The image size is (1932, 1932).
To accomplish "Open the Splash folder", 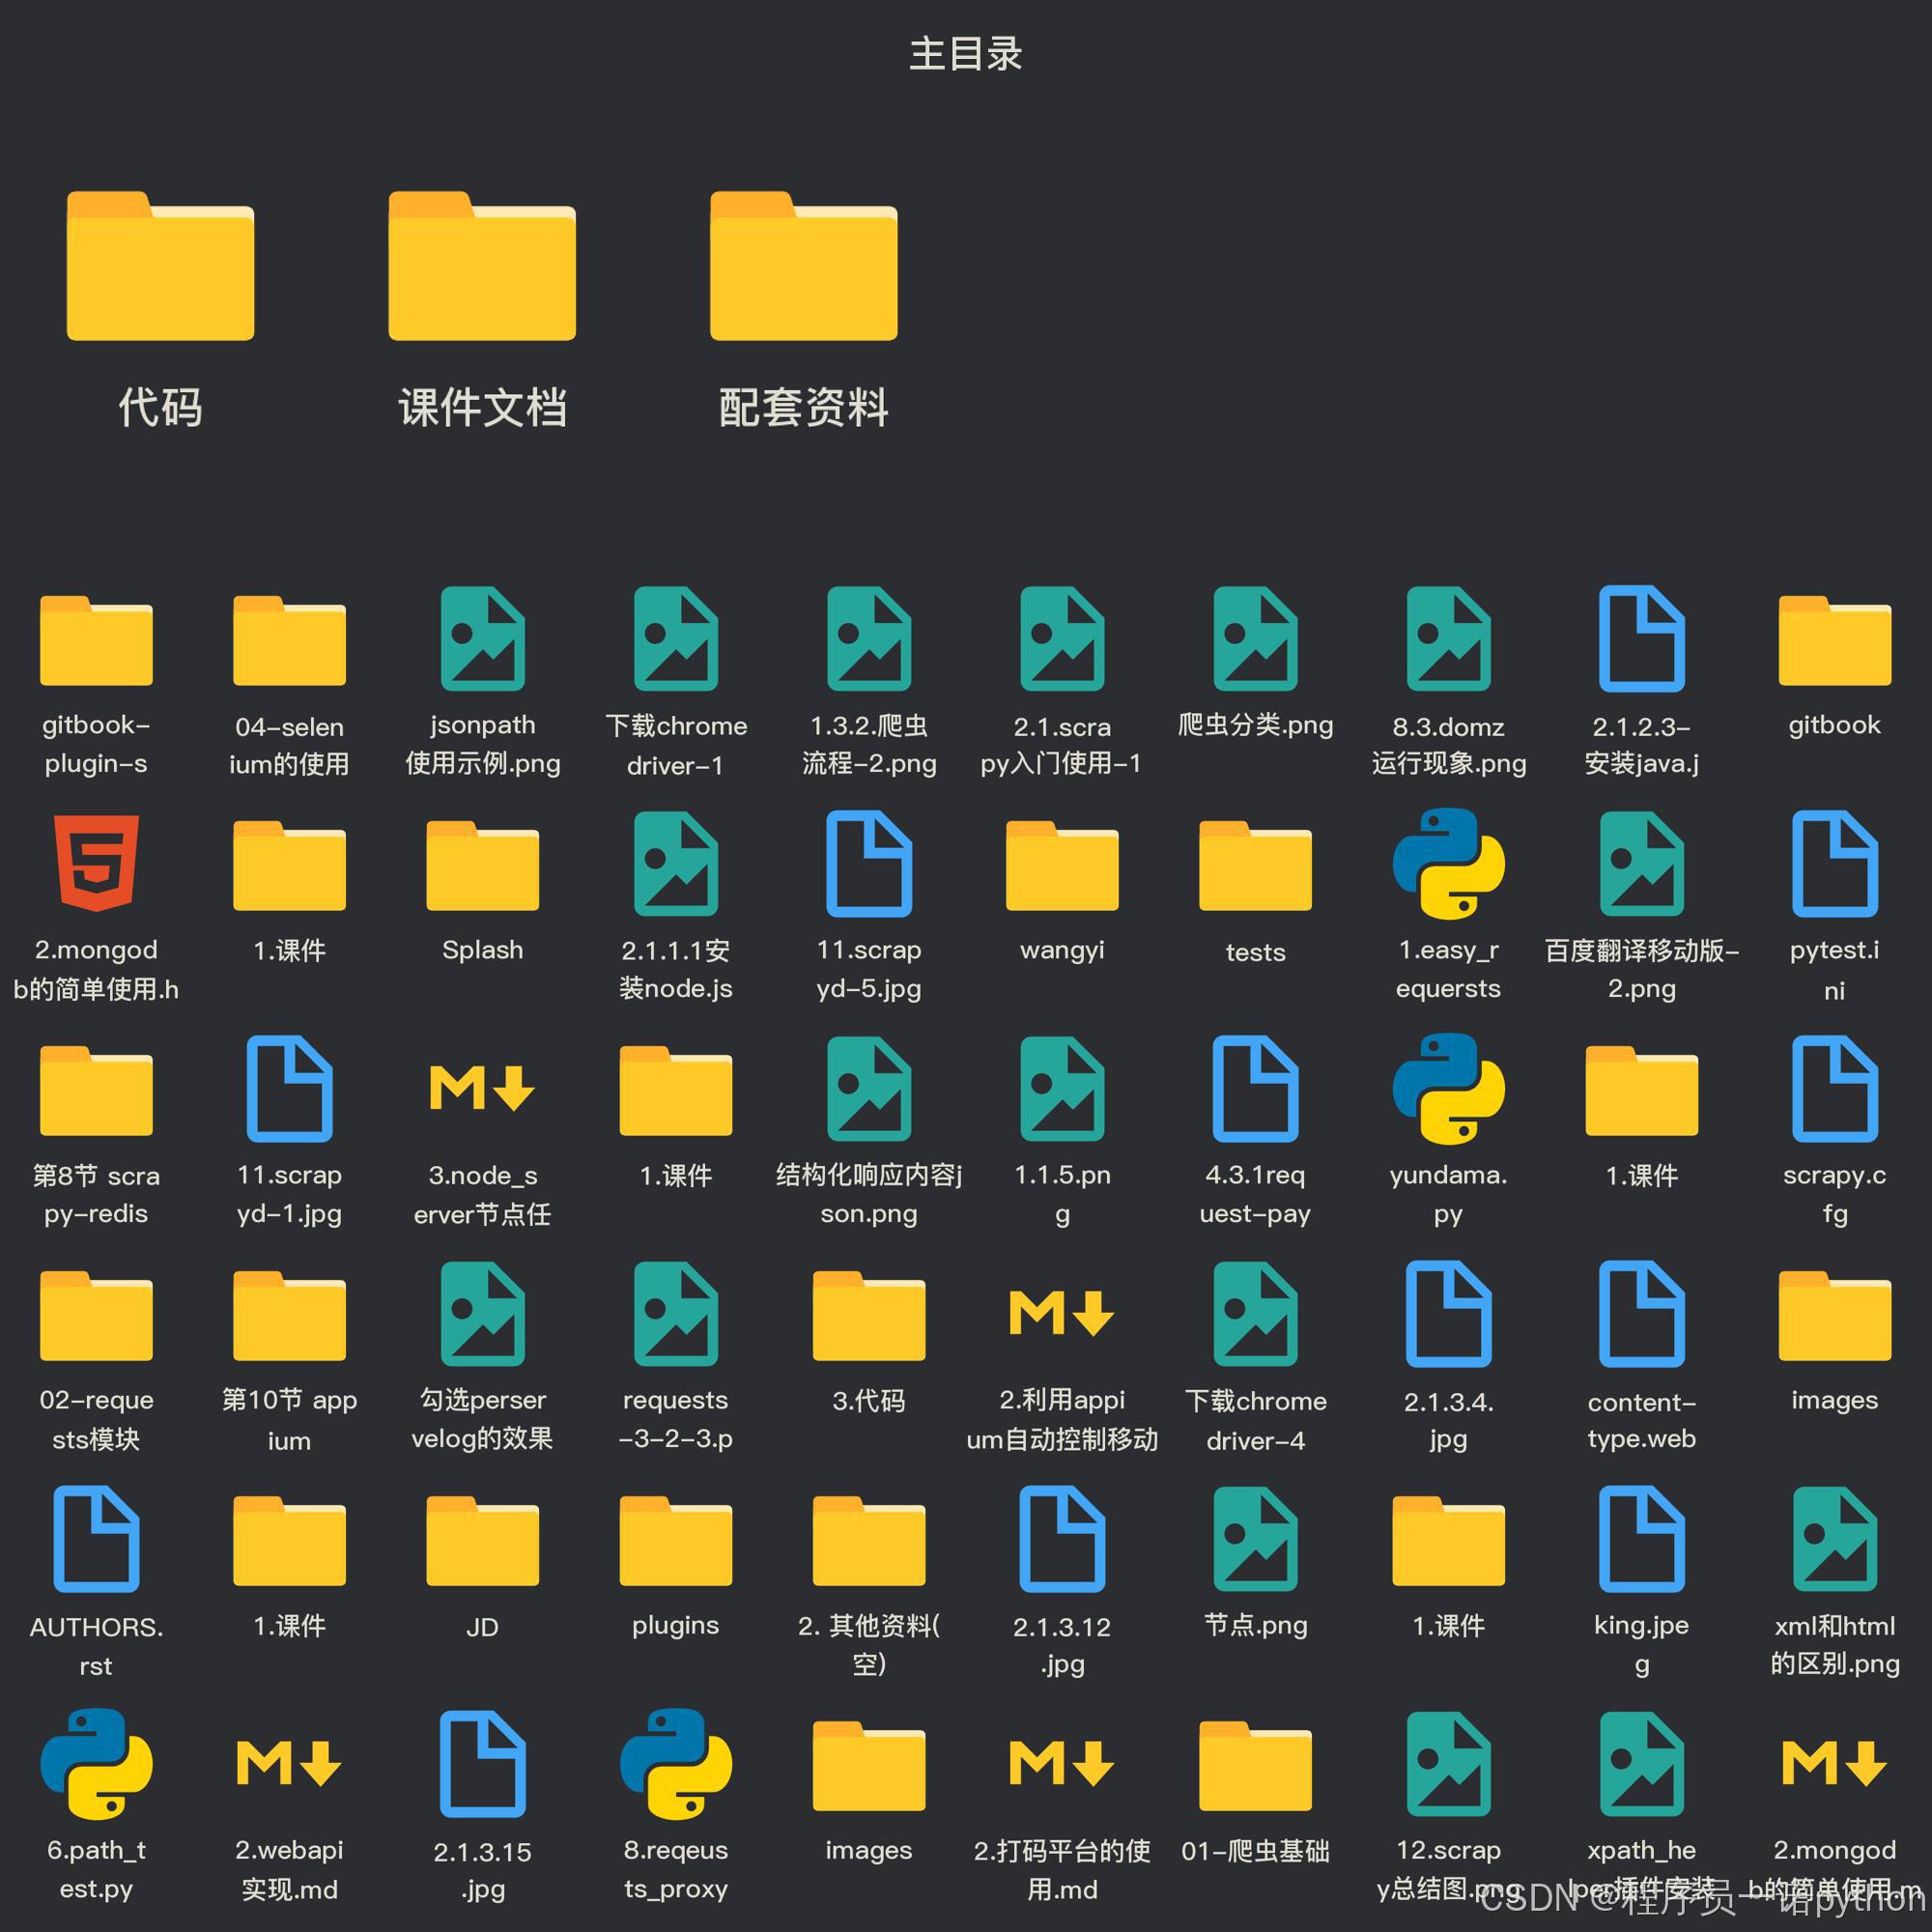I will pos(482,865).
